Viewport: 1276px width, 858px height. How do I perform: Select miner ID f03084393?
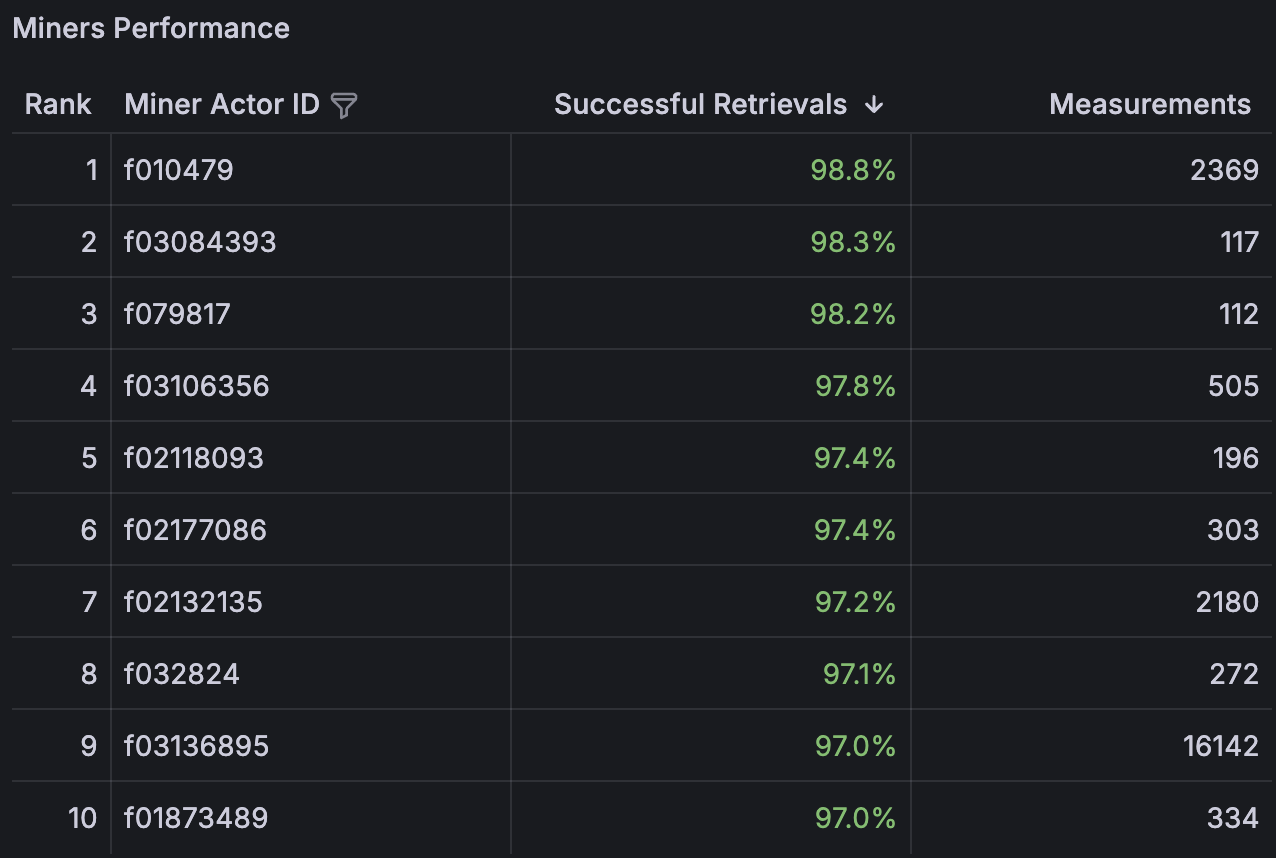tap(200, 242)
